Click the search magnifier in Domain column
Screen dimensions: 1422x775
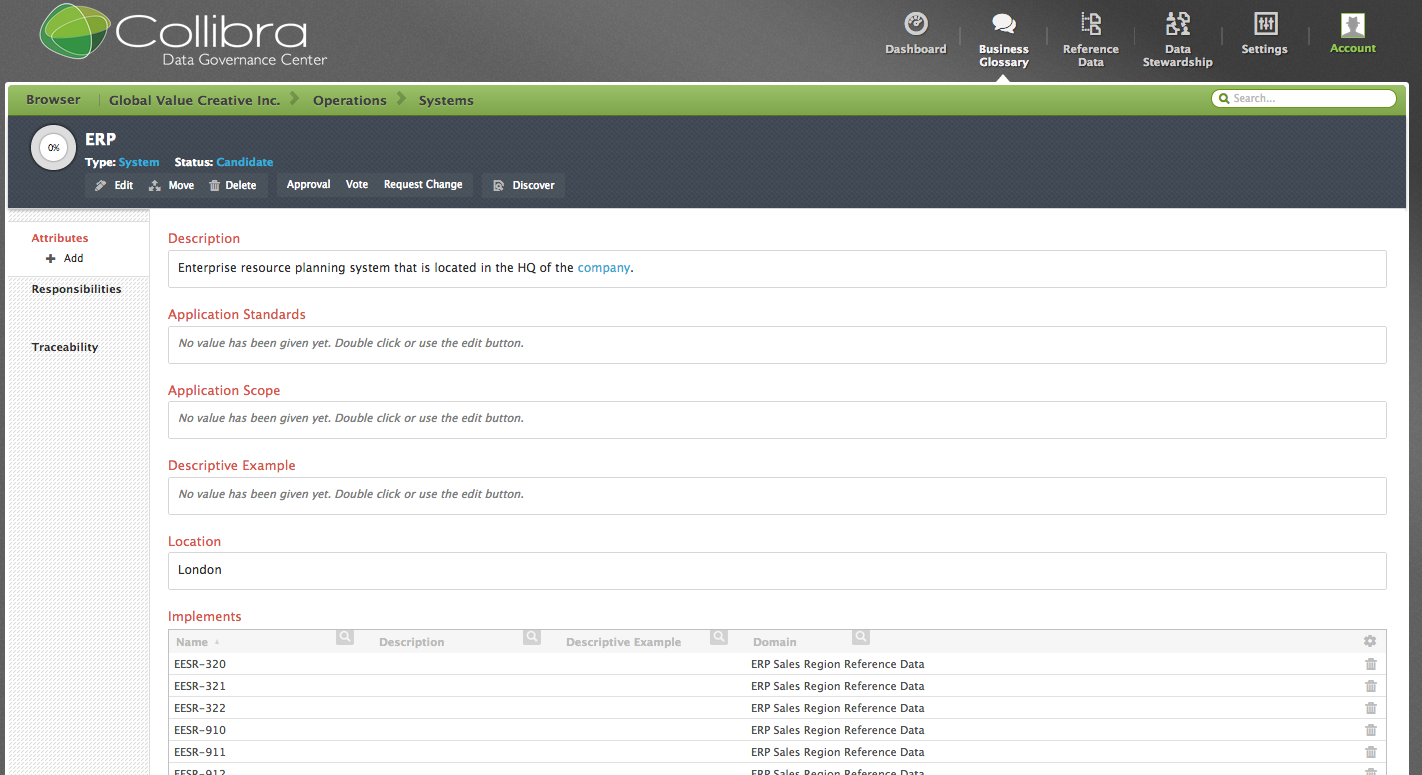click(x=861, y=636)
